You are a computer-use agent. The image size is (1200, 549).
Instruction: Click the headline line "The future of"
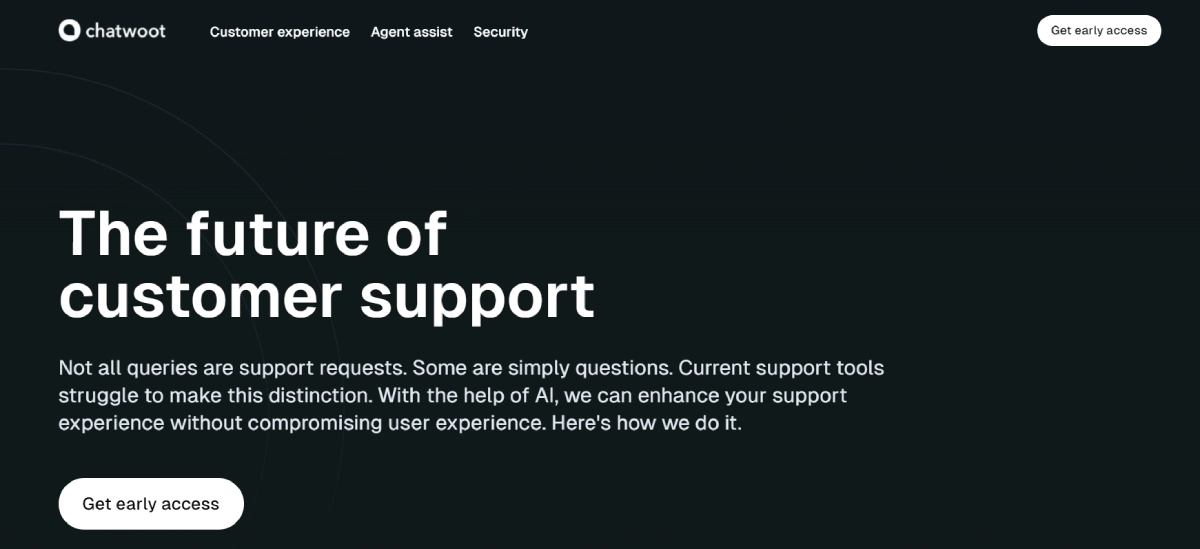point(253,234)
